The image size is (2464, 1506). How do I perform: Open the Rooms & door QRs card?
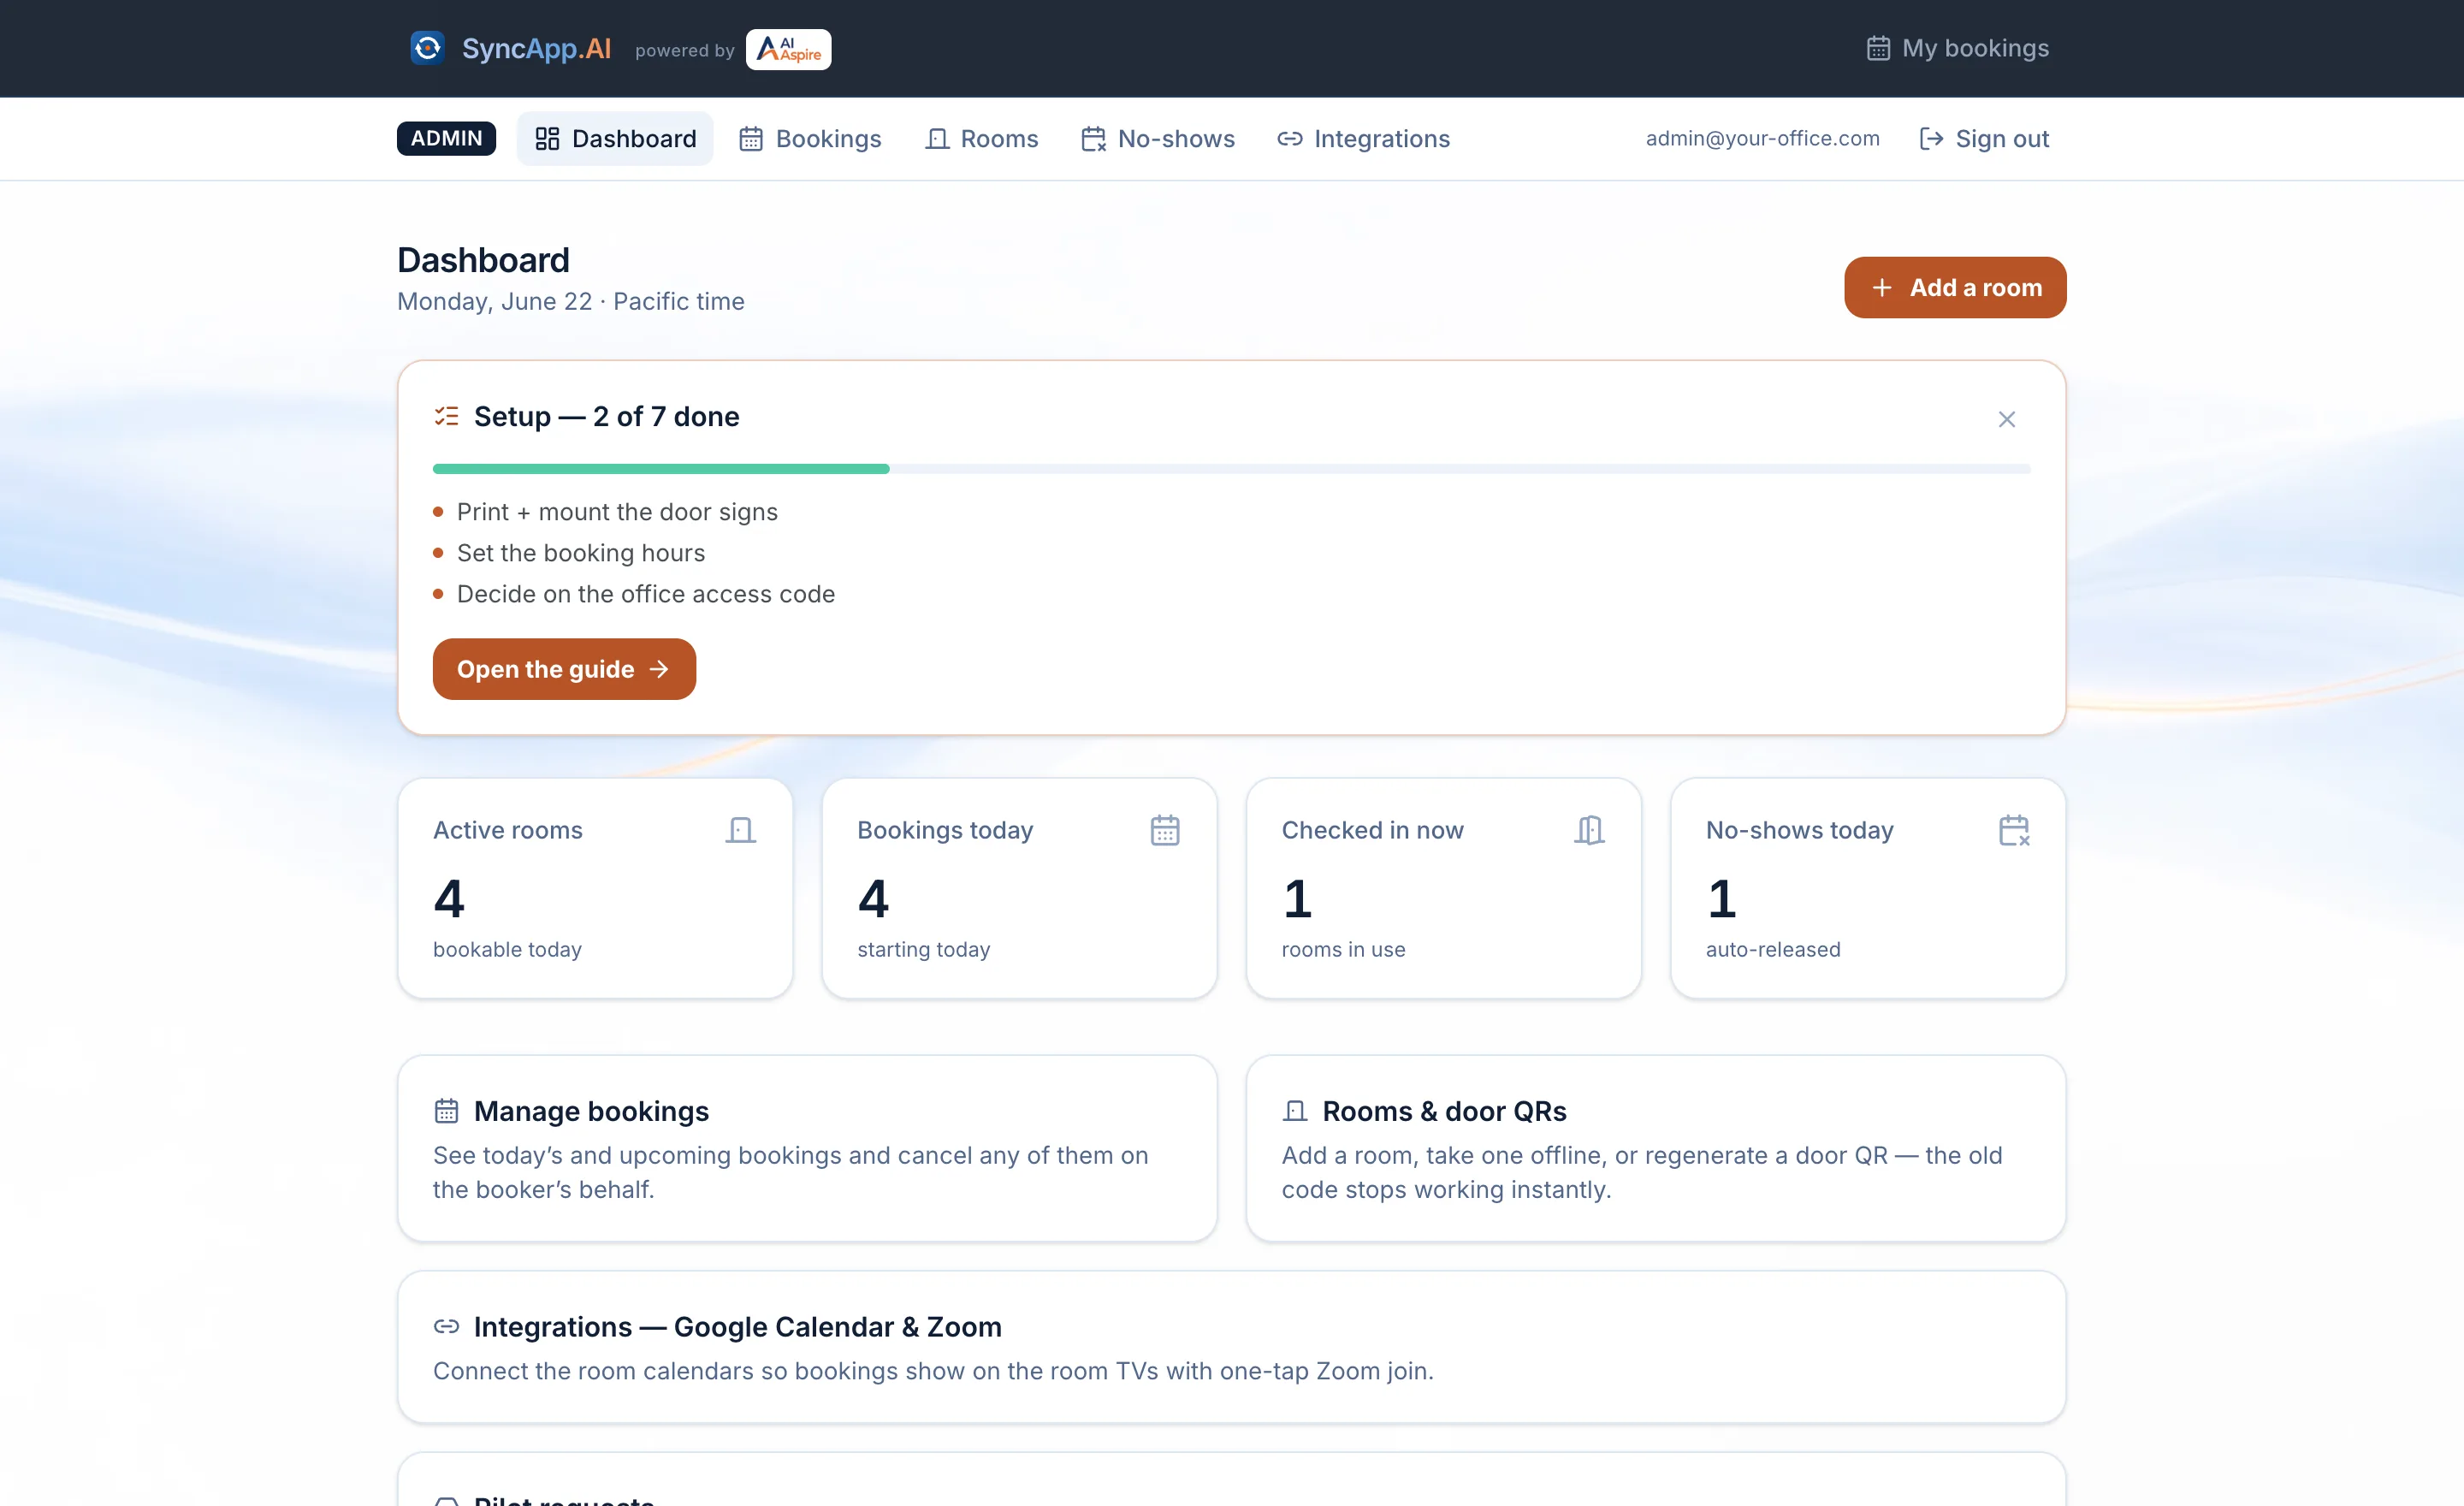coord(1656,1148)
